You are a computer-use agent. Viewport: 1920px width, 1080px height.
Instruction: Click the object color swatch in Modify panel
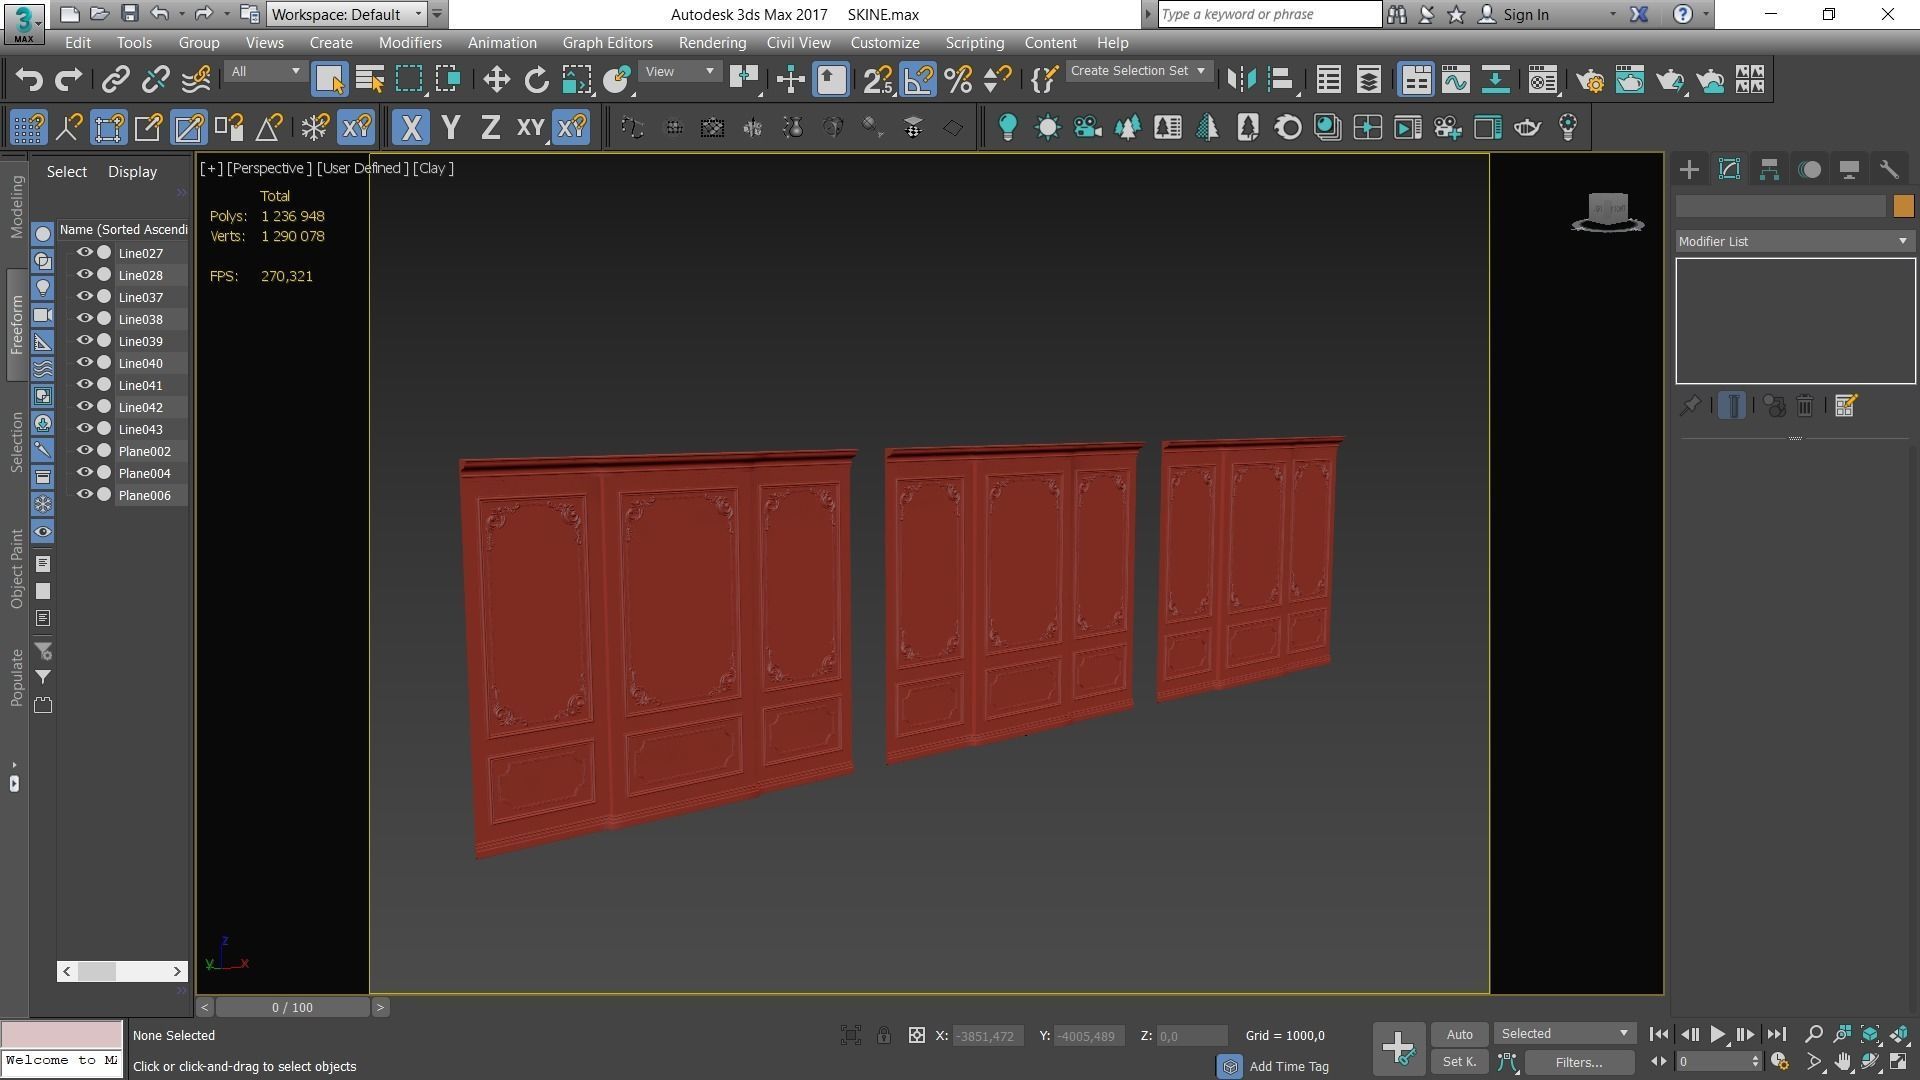(x=1903, y=206)
